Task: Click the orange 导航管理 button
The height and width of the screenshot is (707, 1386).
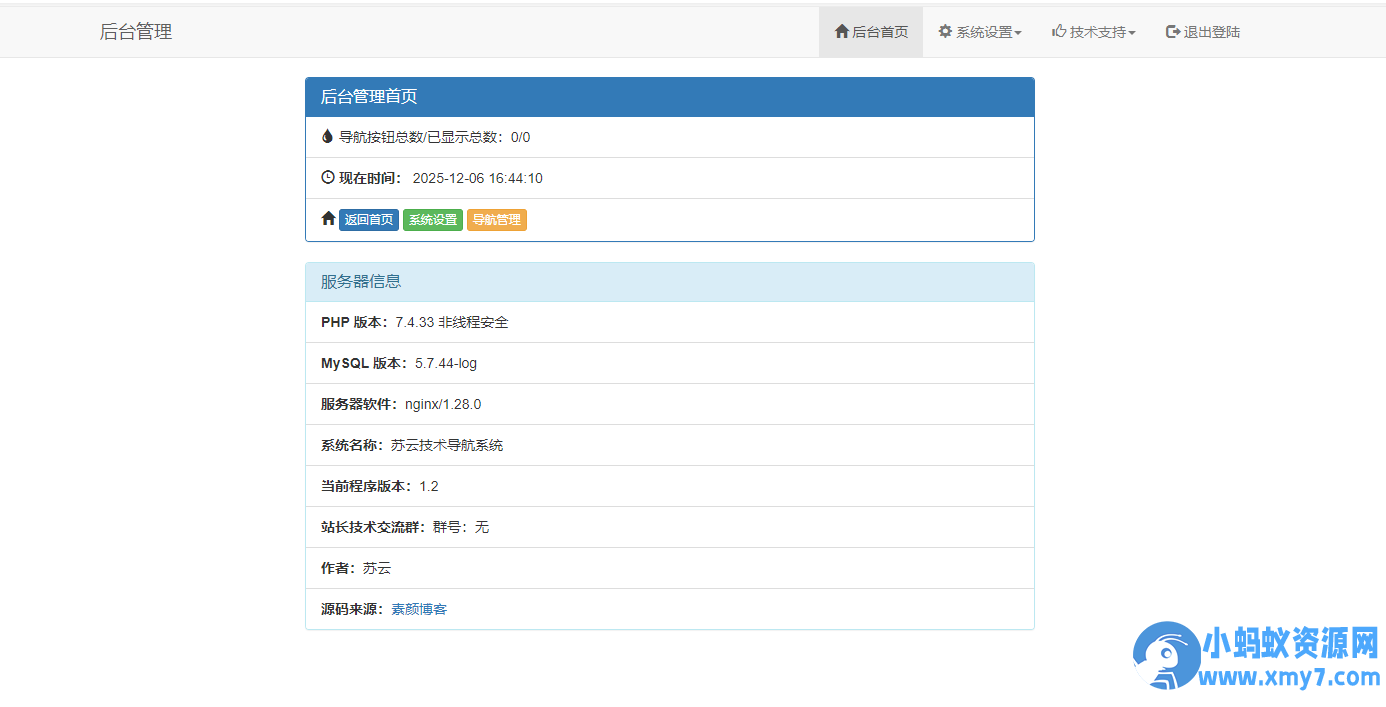Action: 497,219
